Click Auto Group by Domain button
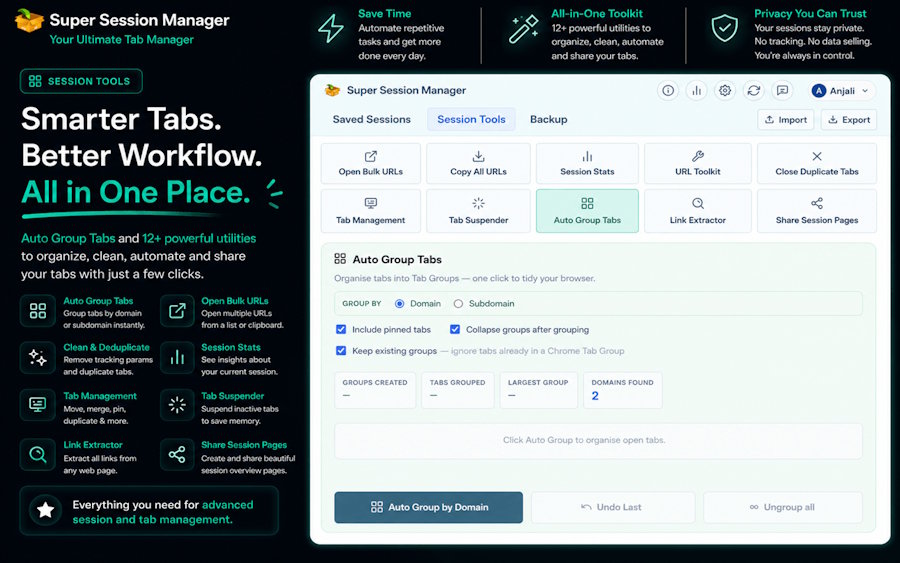 (429, 507)
